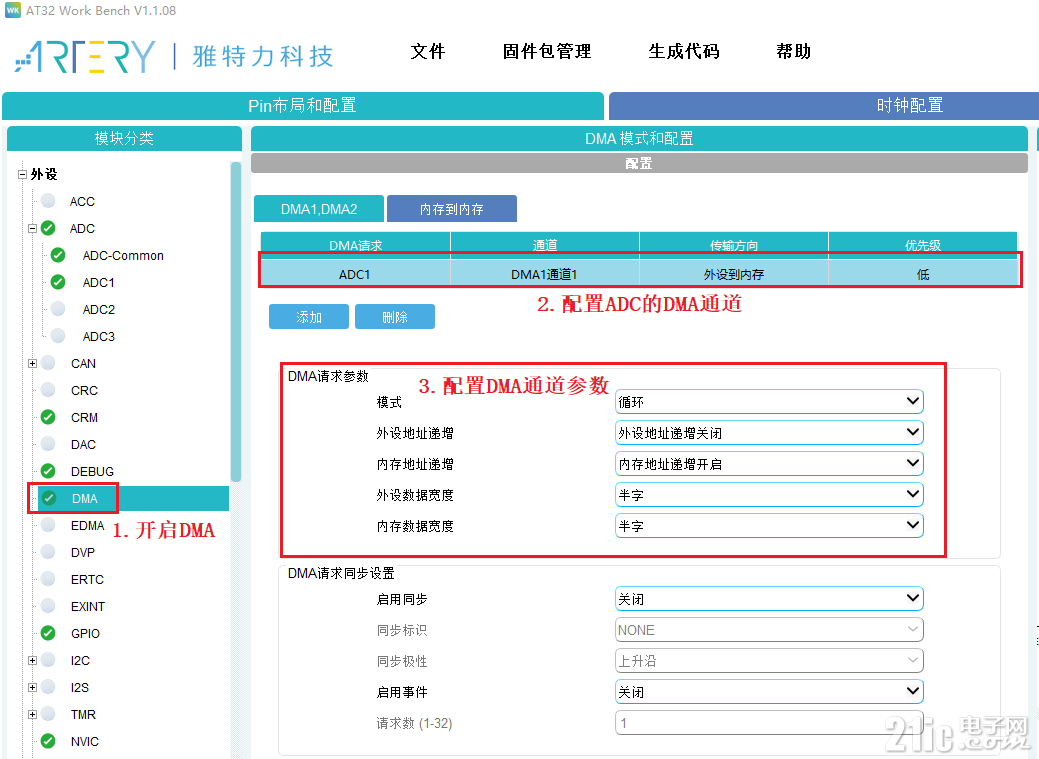Click the 低 priority cell

pos(922,274)
